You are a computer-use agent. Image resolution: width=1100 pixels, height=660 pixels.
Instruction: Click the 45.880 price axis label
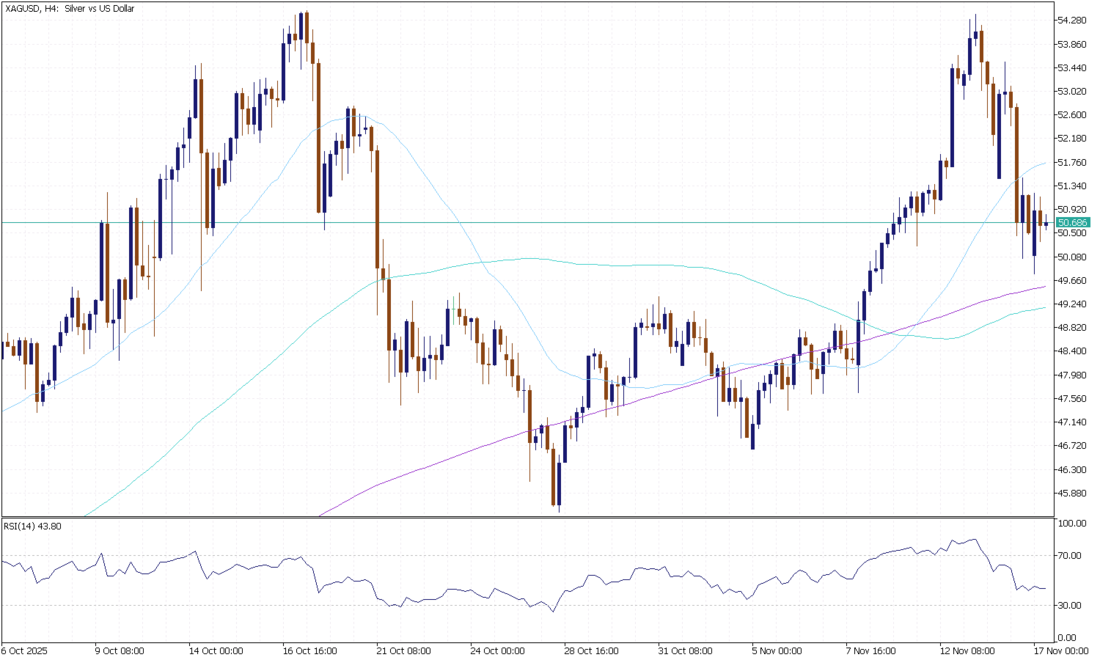(x=1072, y=493)
